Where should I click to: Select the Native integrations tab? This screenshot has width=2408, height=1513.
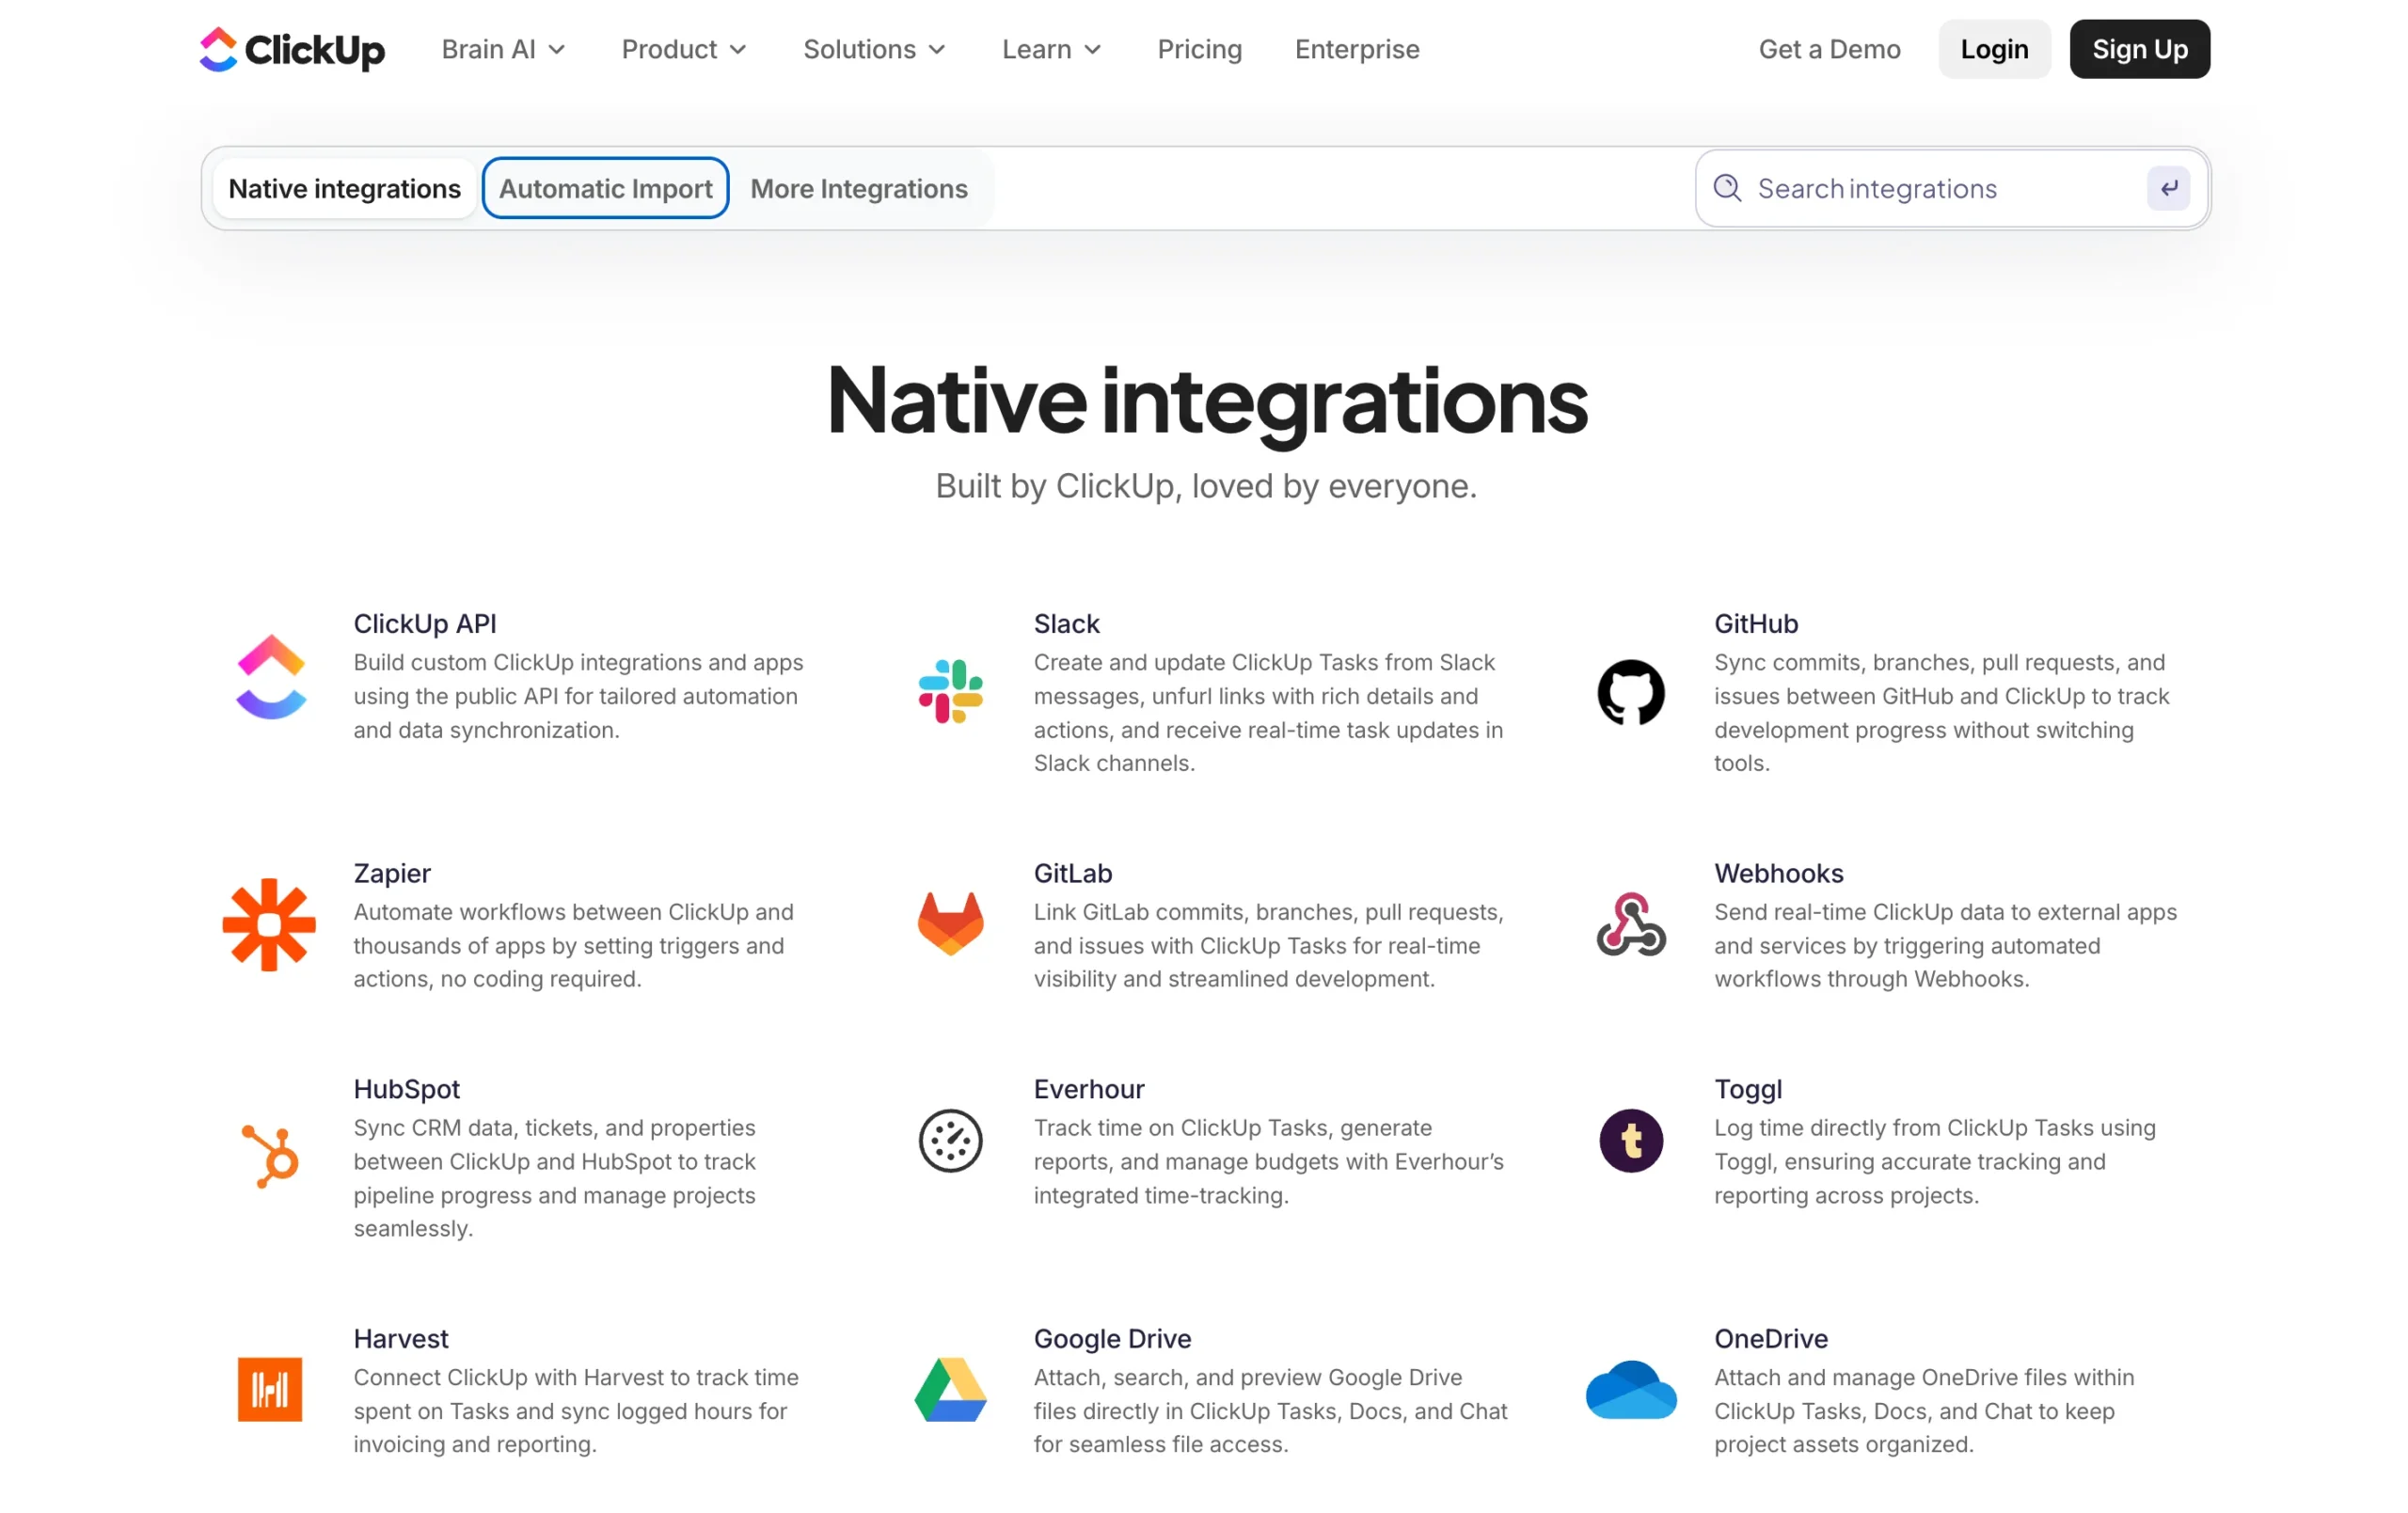[x=344, y=188]
